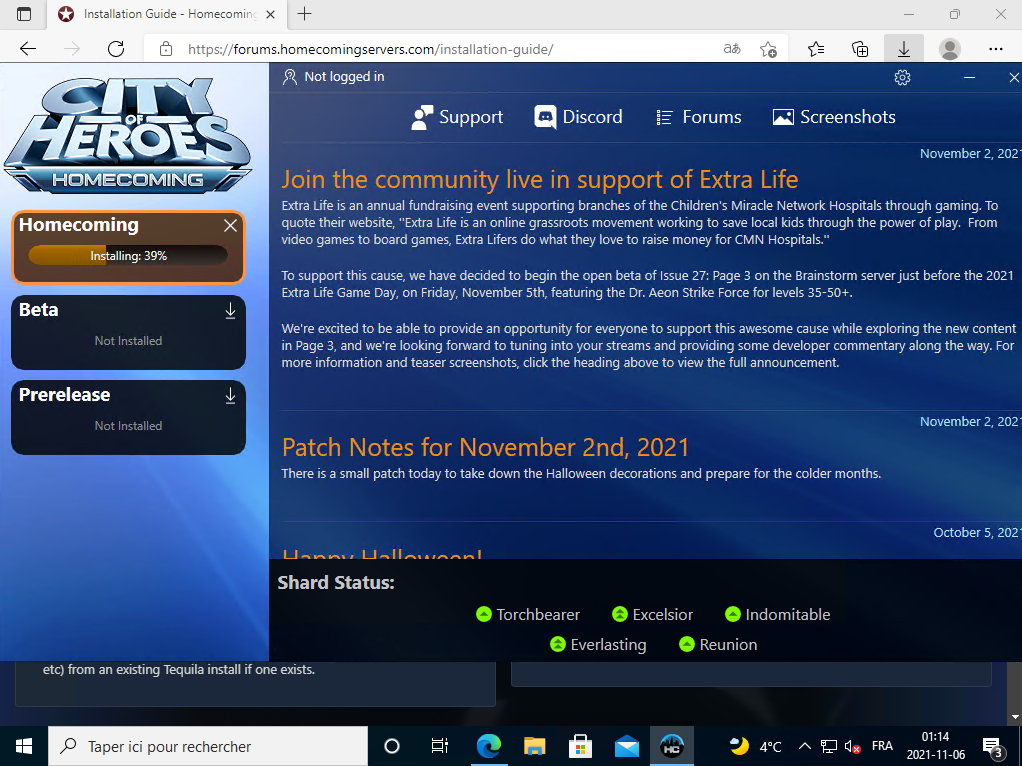Download the Beta release

pos(230,311)
